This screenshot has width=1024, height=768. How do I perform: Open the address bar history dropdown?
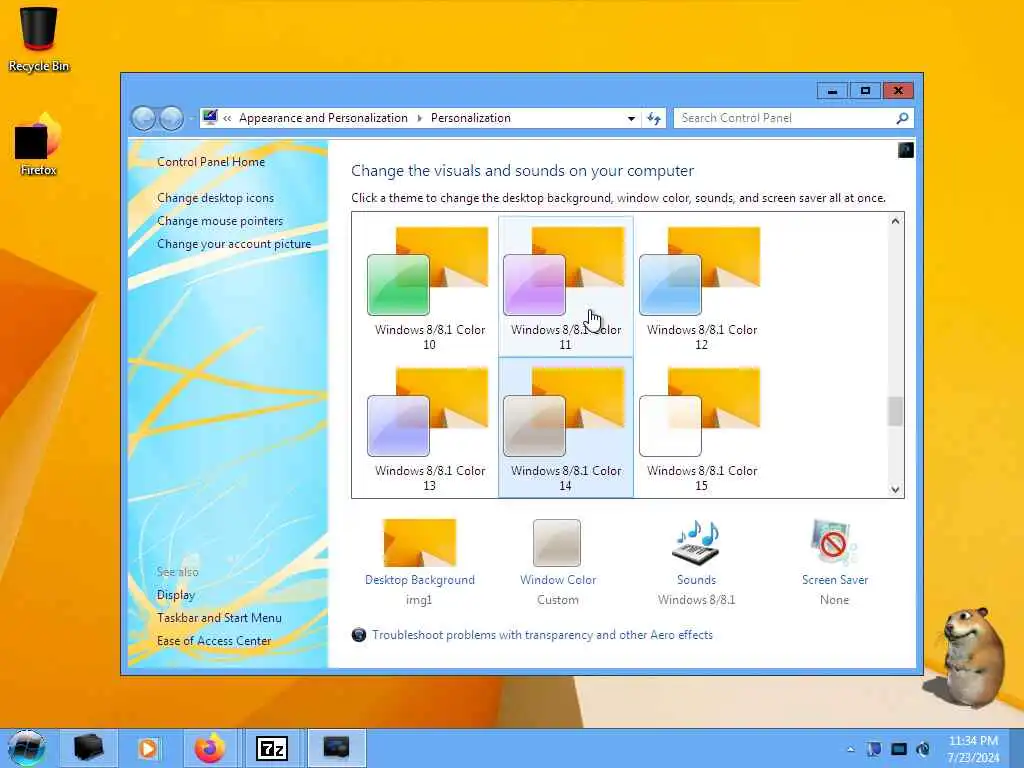point(631,118)
